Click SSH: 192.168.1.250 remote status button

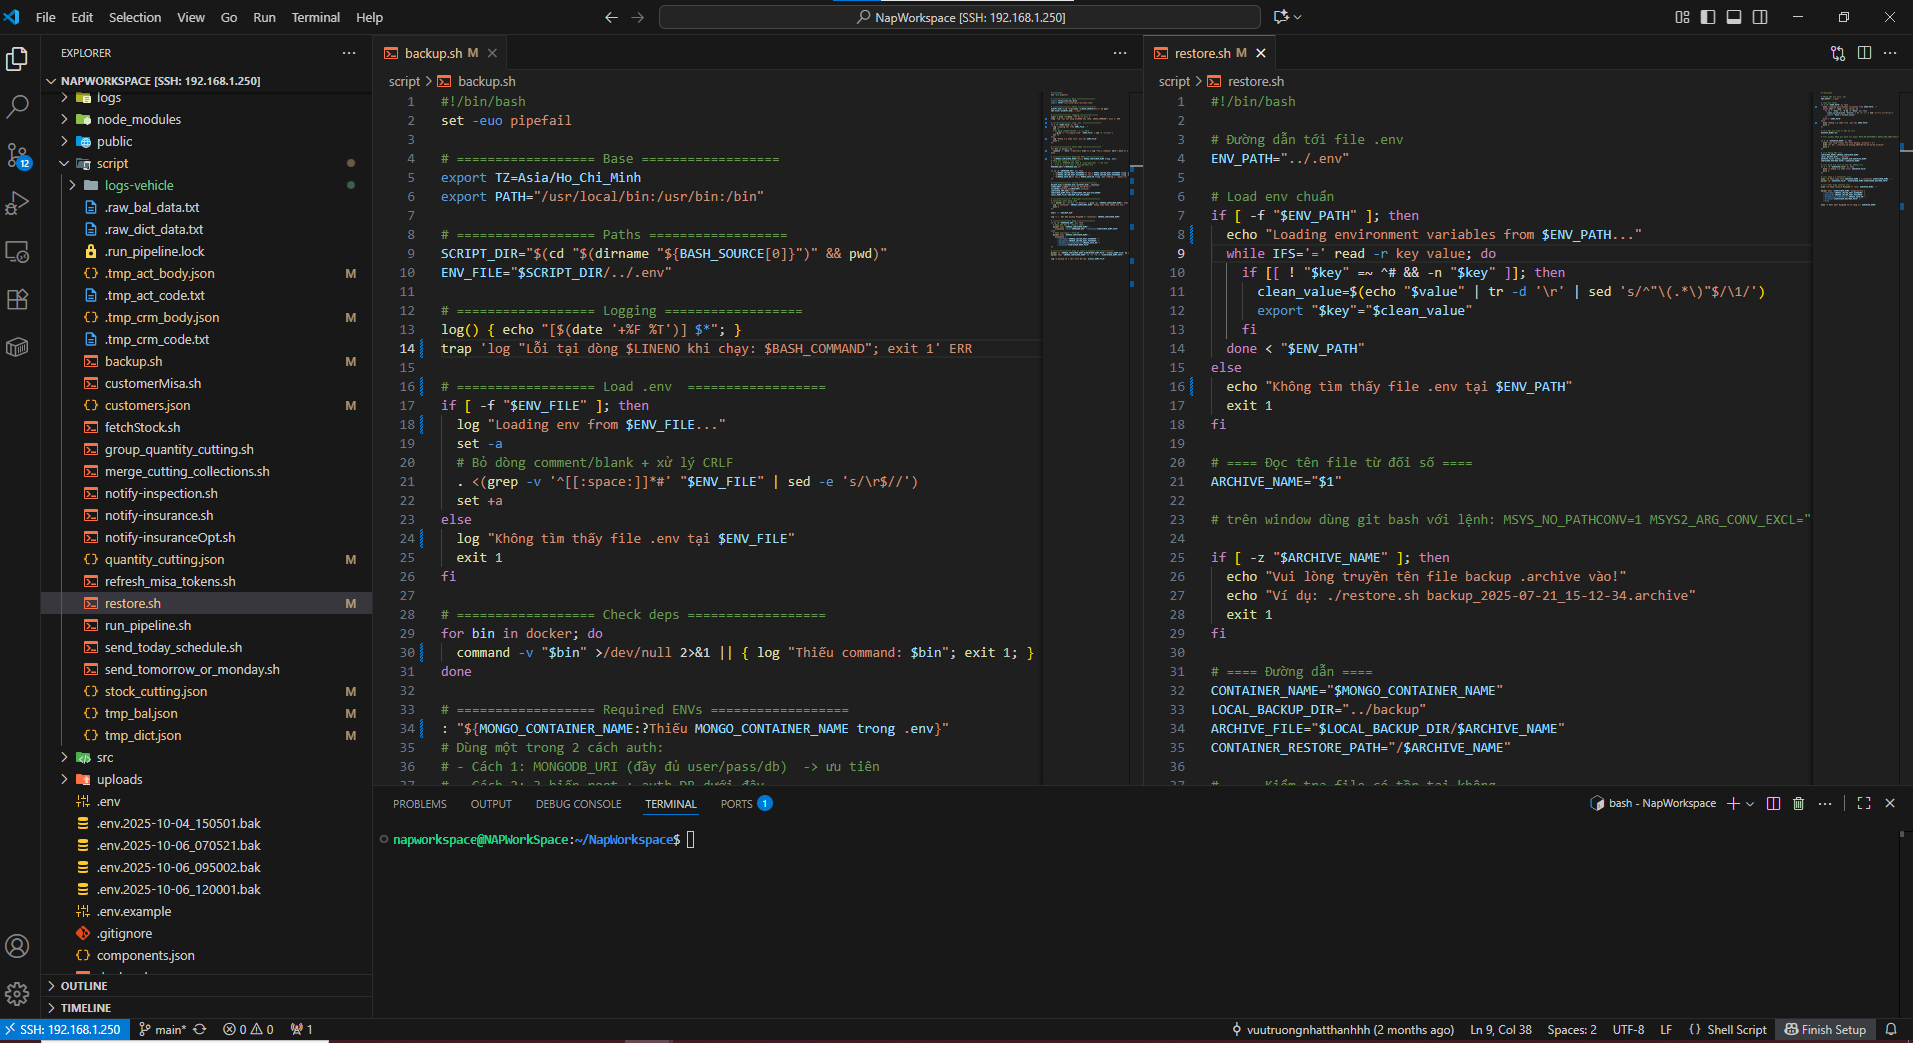(62, 1030)
